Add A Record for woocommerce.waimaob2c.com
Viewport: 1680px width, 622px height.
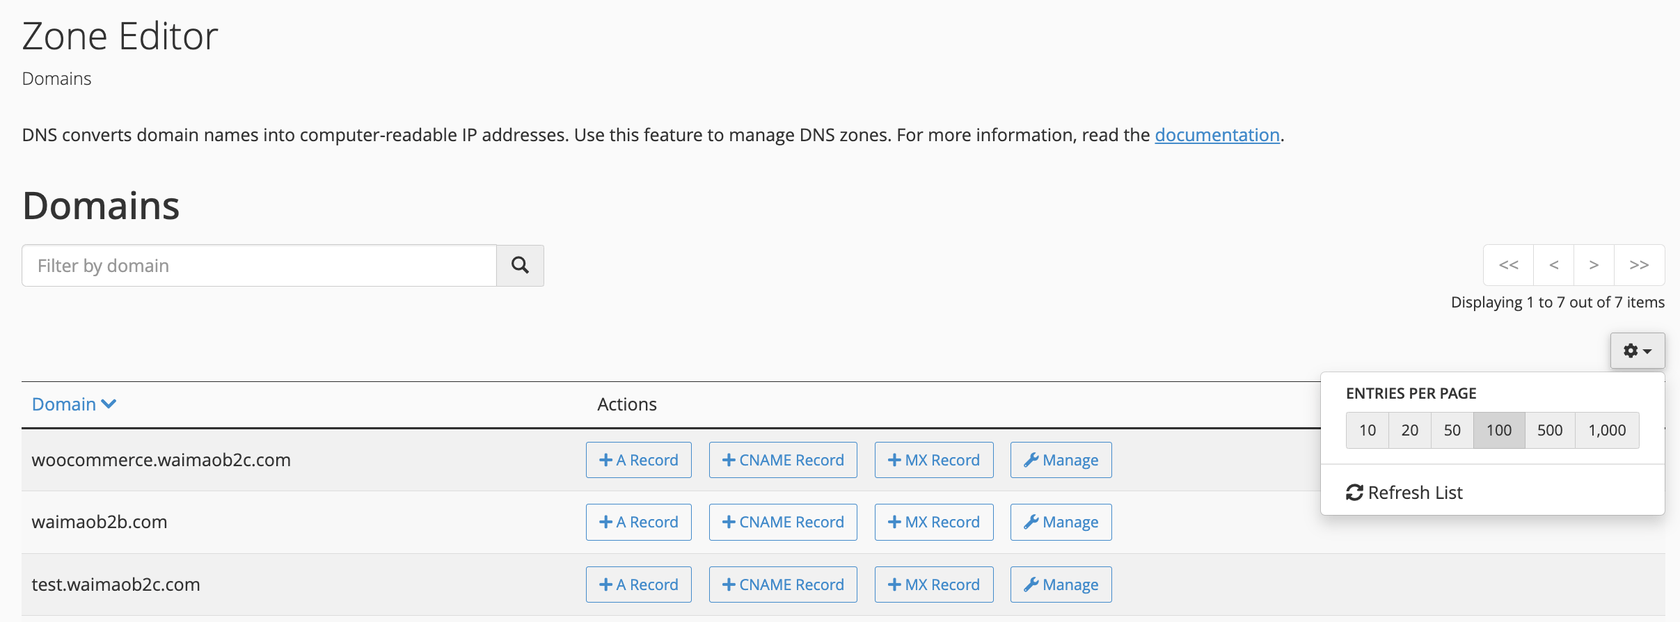pyautogui.click(x=638, y=460)
